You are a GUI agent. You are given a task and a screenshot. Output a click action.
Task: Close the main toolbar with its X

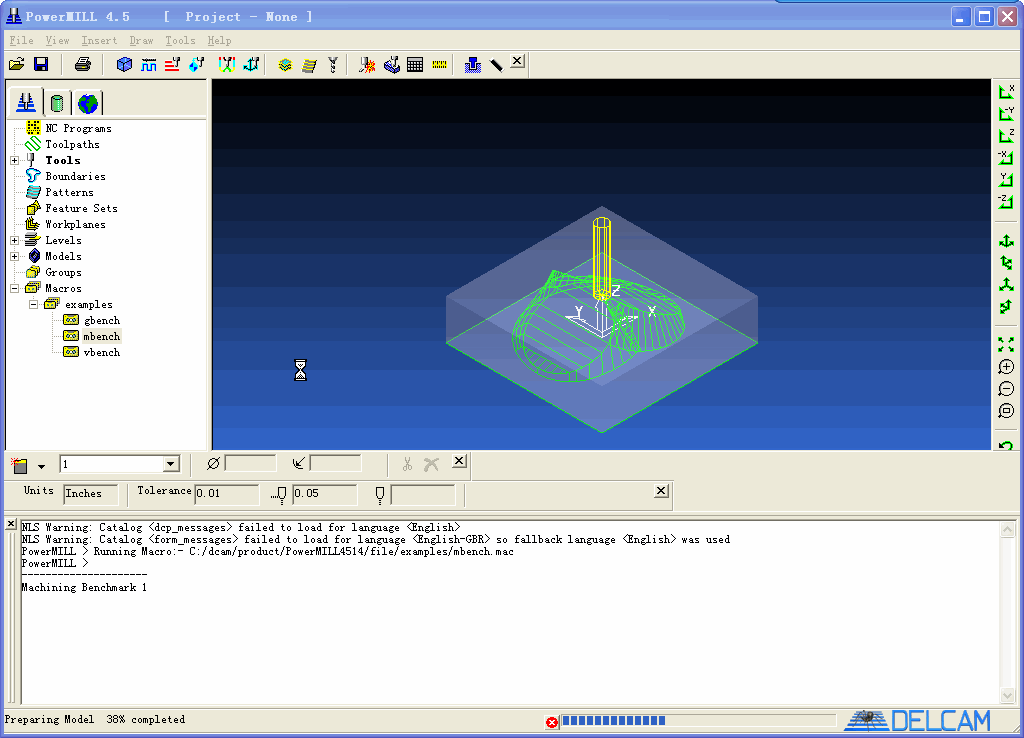pos(517,61)
